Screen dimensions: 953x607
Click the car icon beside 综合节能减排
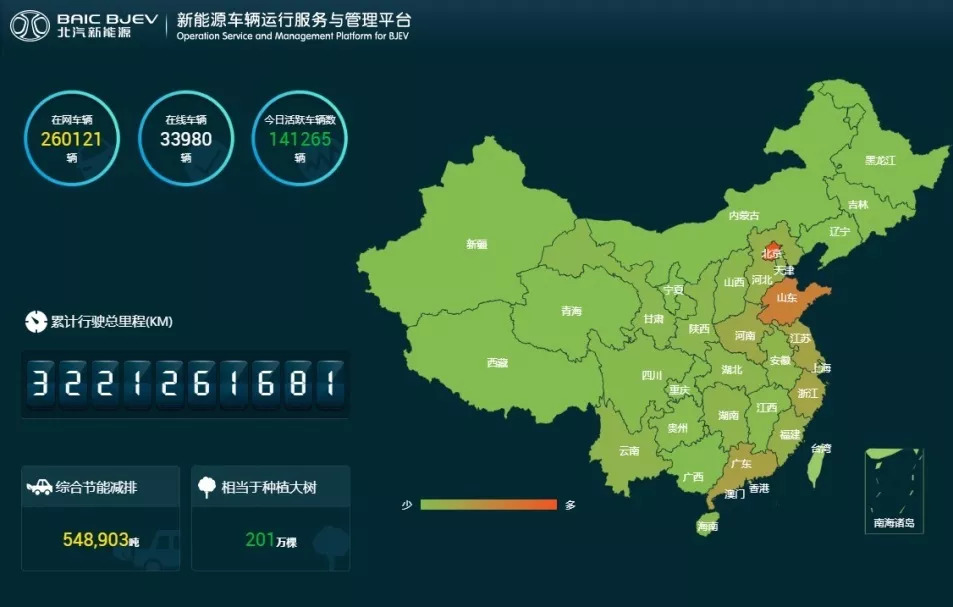click(x=39, y=487)
